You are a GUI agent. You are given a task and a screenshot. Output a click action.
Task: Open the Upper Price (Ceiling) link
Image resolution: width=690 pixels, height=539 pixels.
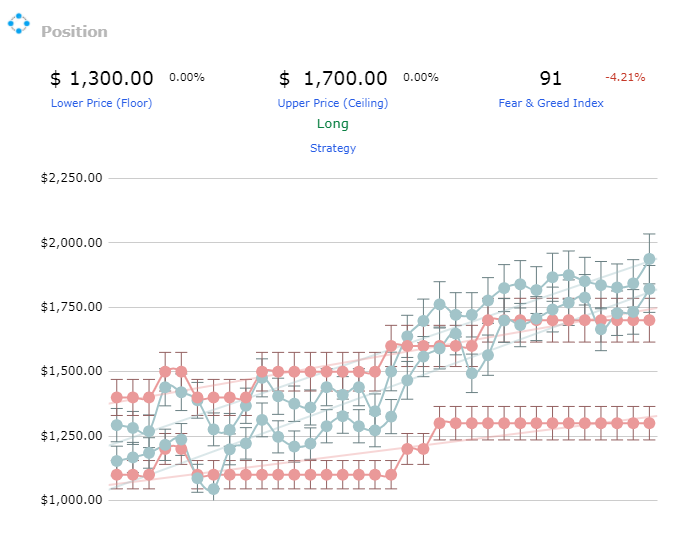(x=333, y=103)
